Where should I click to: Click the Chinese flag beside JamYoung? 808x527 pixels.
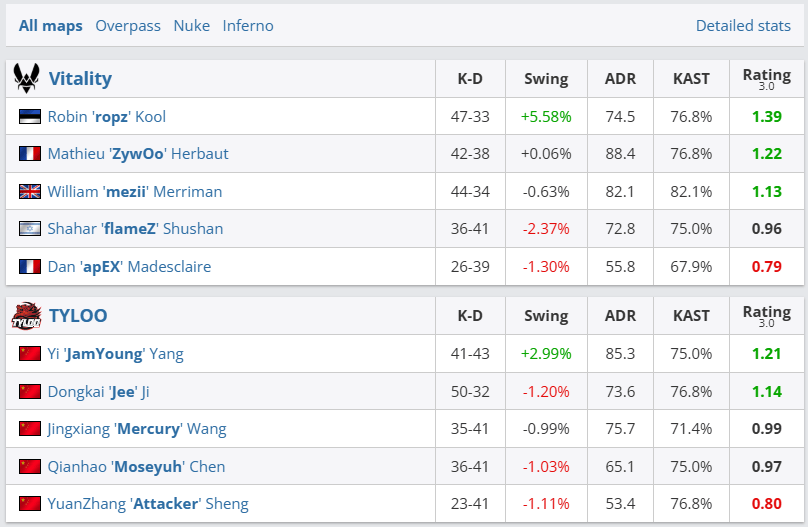pos(30,354)
